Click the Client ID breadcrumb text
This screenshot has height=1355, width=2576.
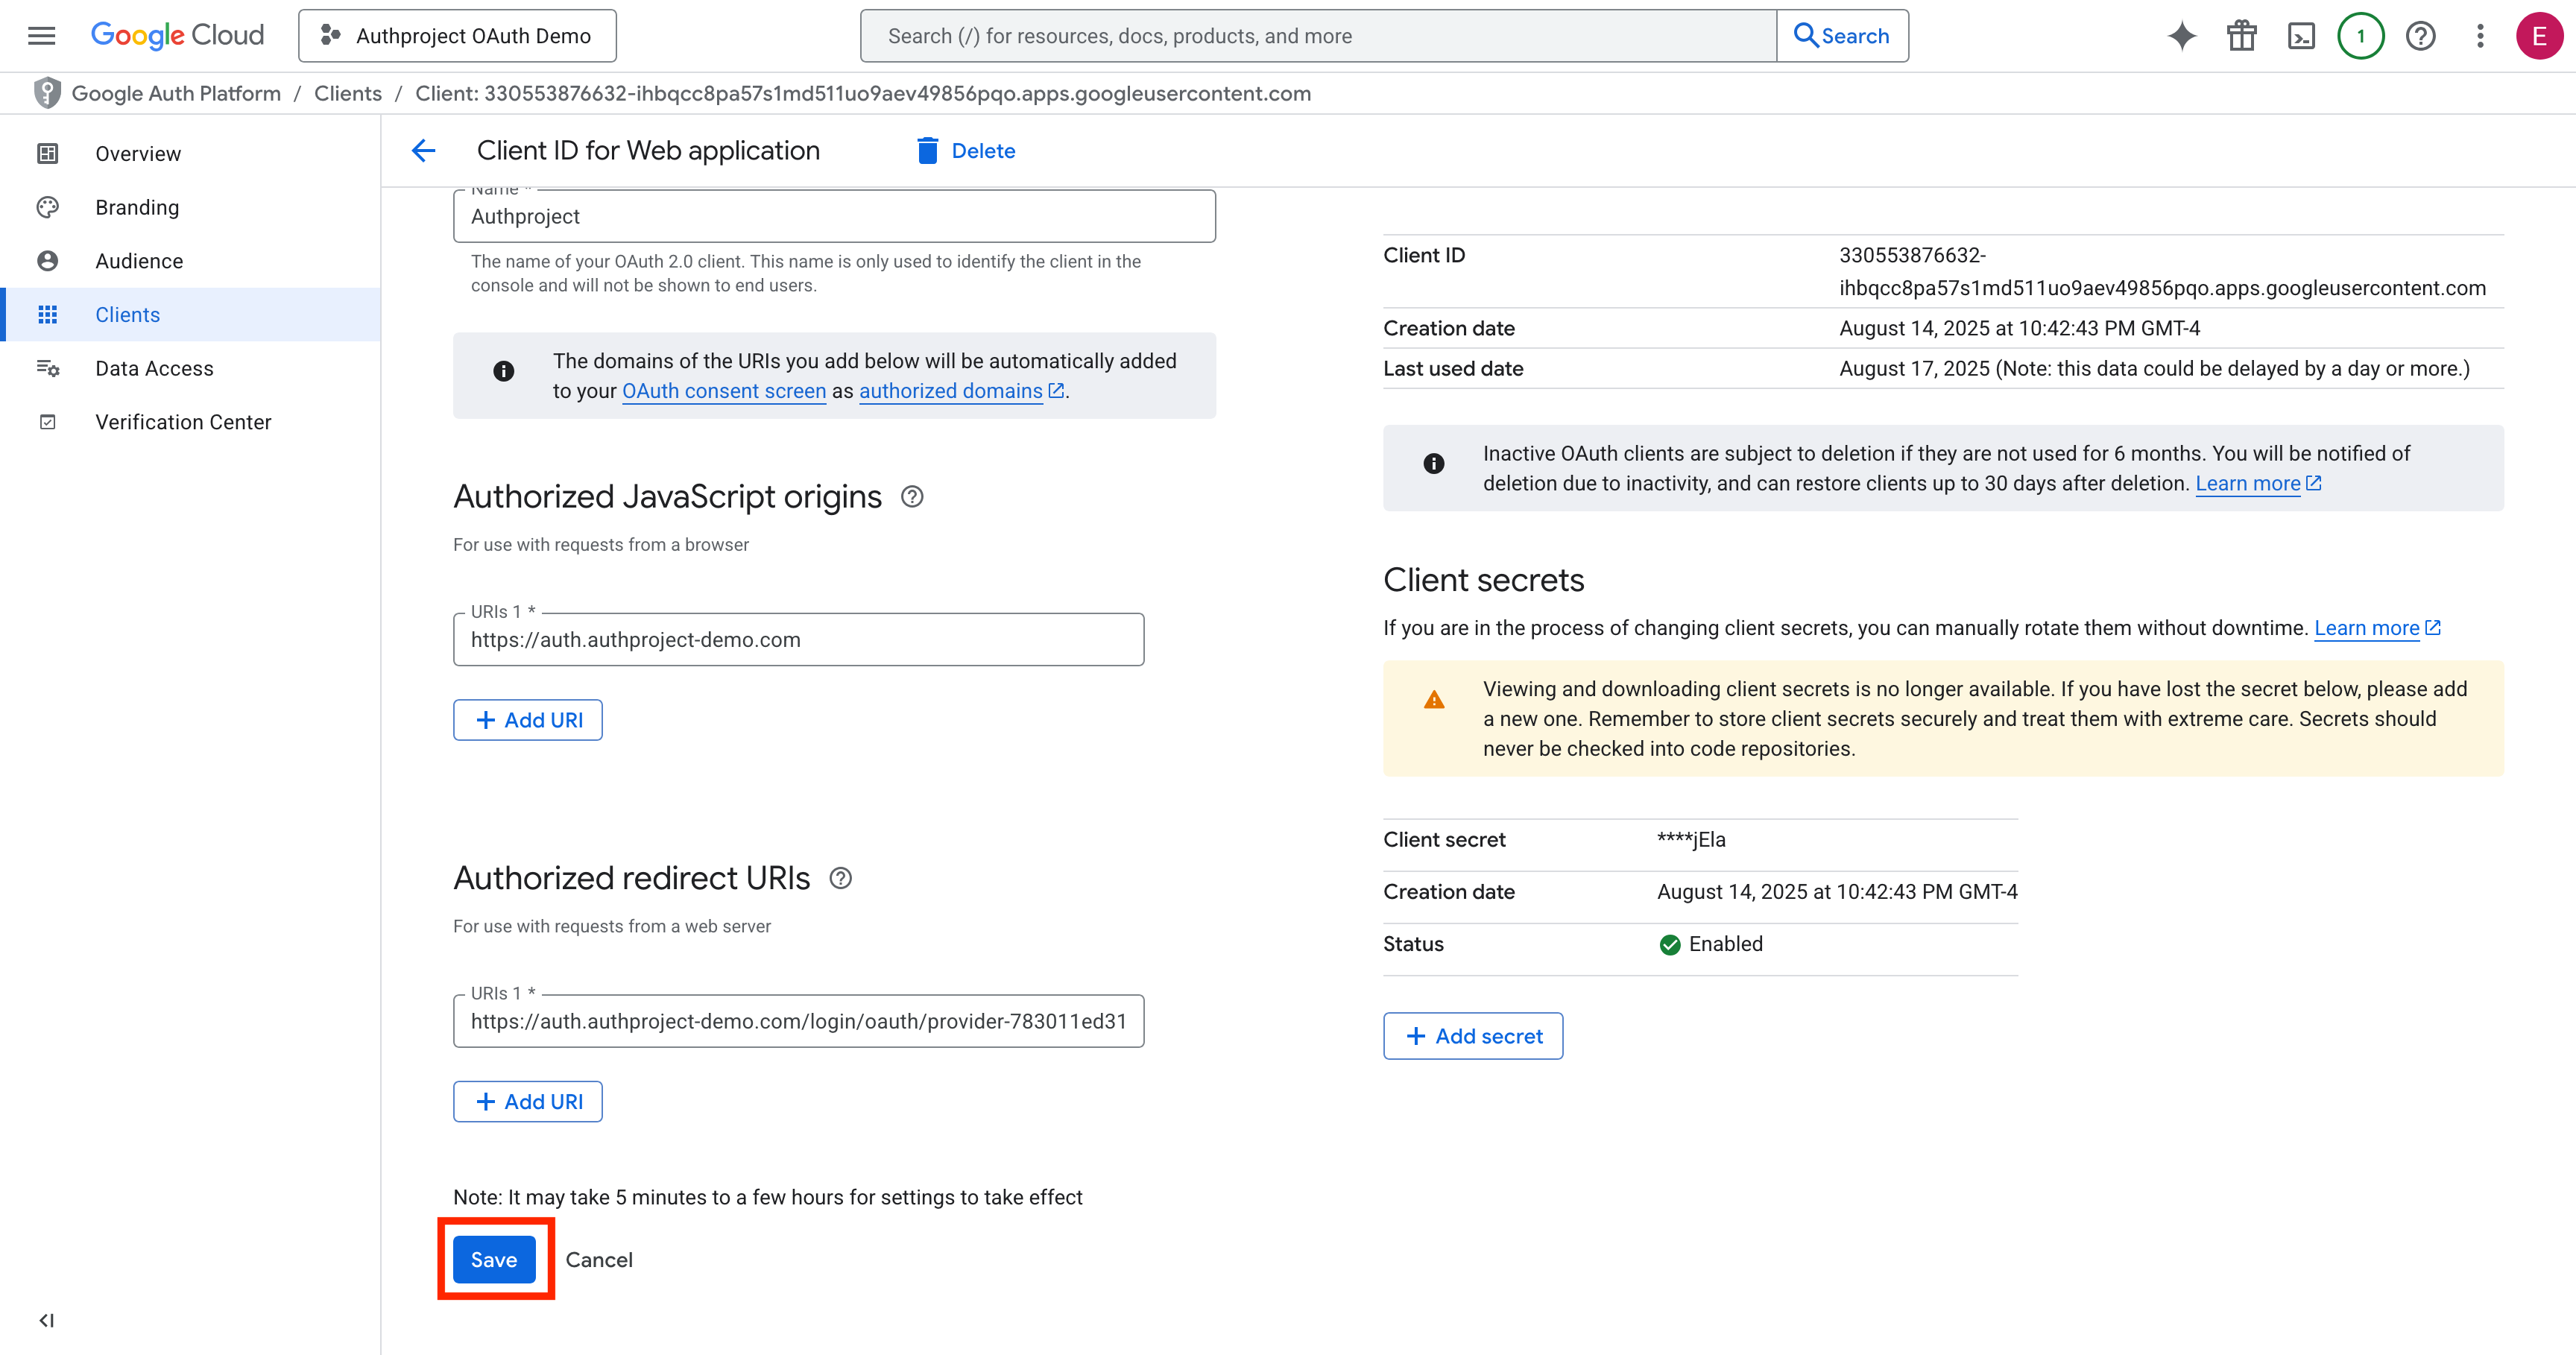pyautogui.click(x=863, y=93)
